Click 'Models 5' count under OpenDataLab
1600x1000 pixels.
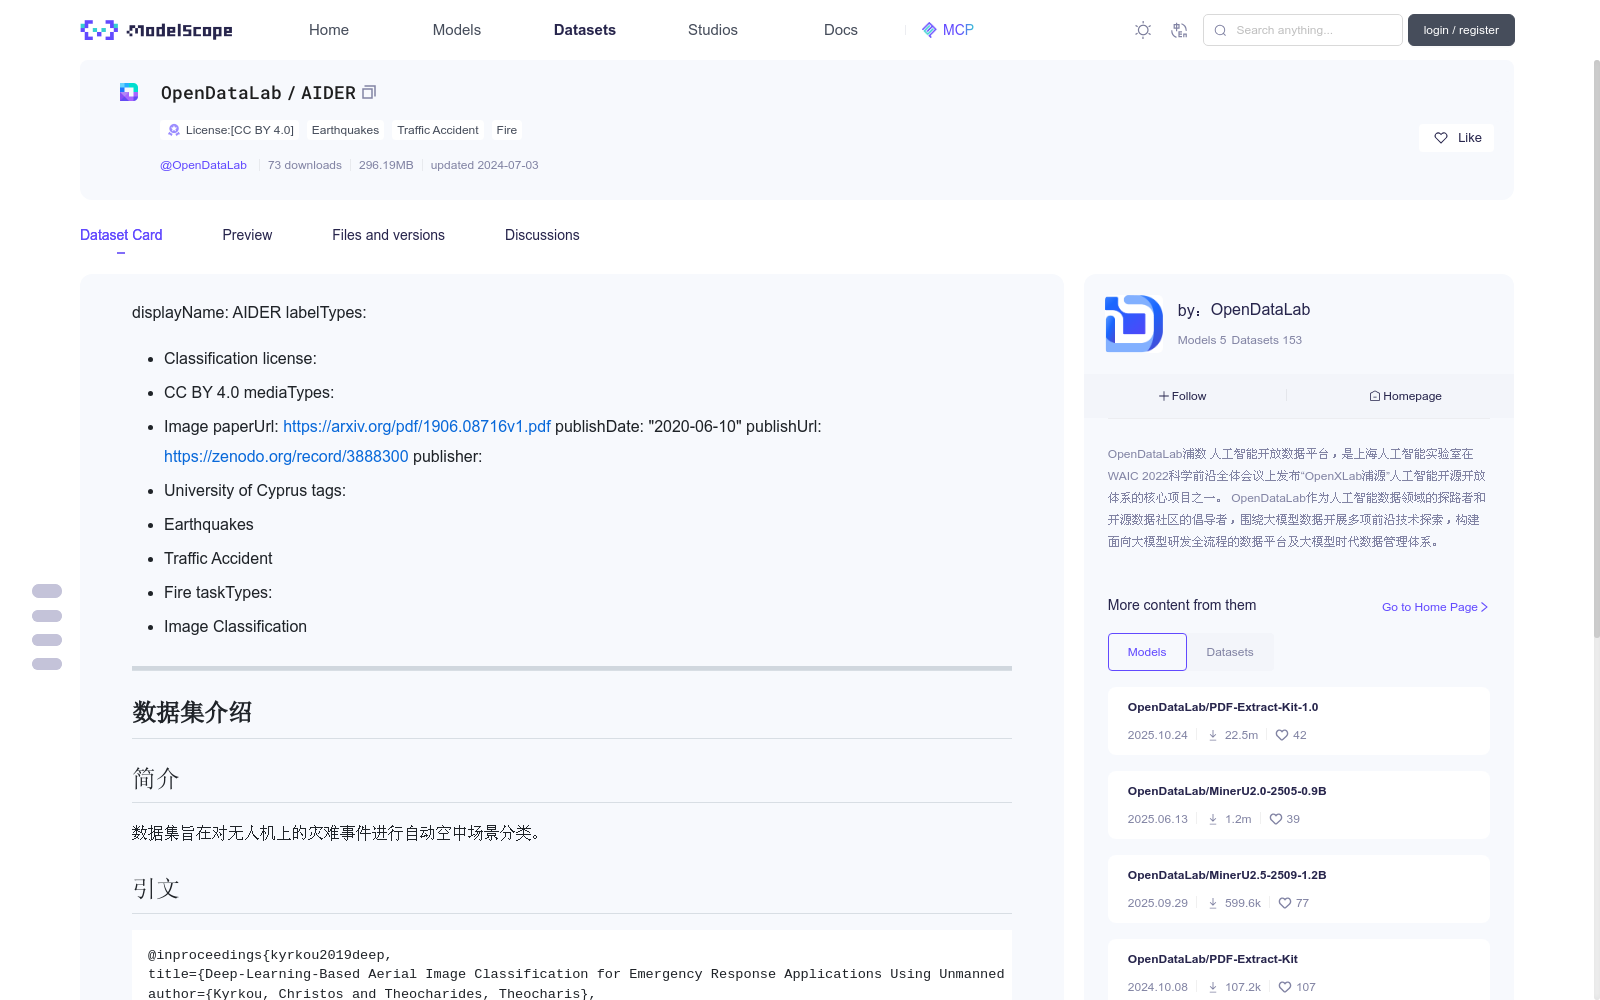[1202, 340]
